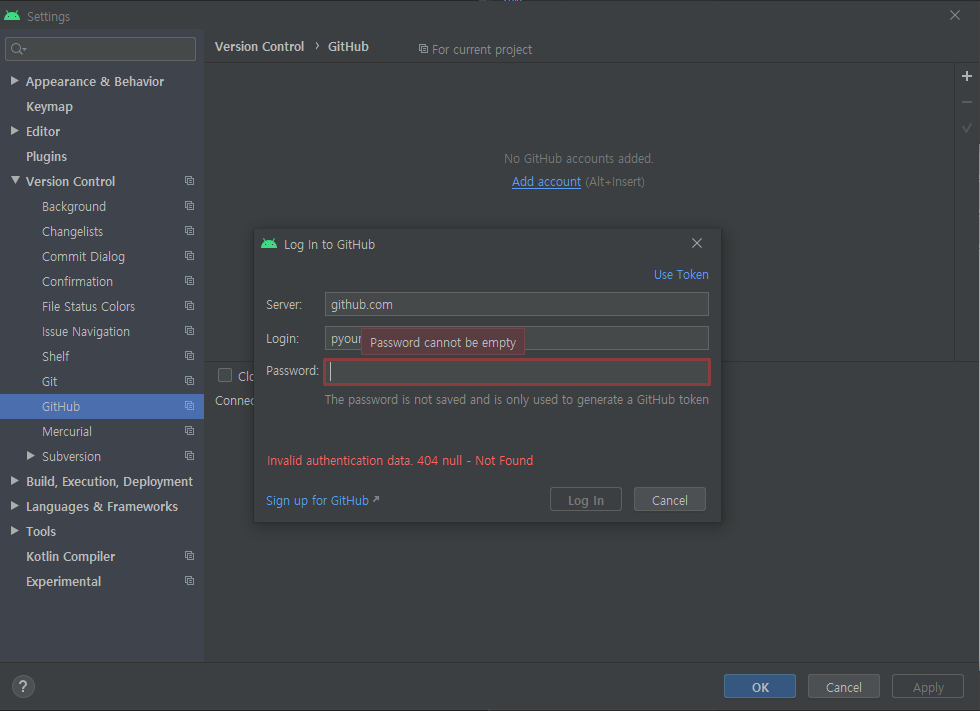Click the plus add-account icon
Screen dimensions: 980x711
pyautogui.click(x=966, y=76)
